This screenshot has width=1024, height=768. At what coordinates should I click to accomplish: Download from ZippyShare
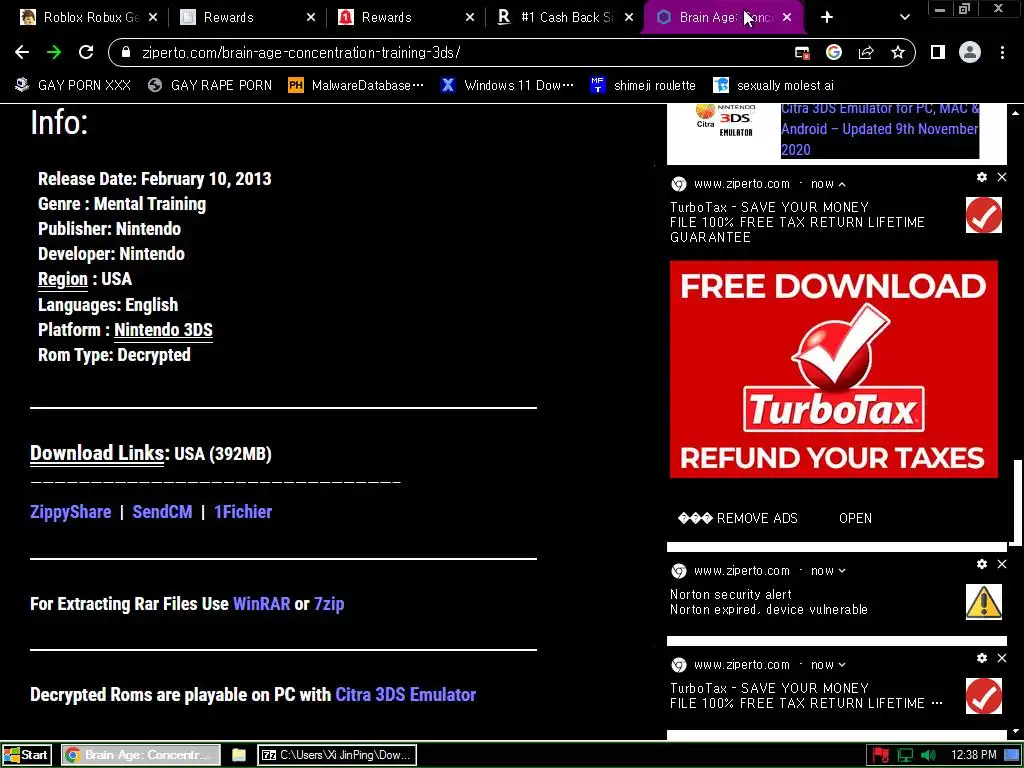tap(71, 512)
